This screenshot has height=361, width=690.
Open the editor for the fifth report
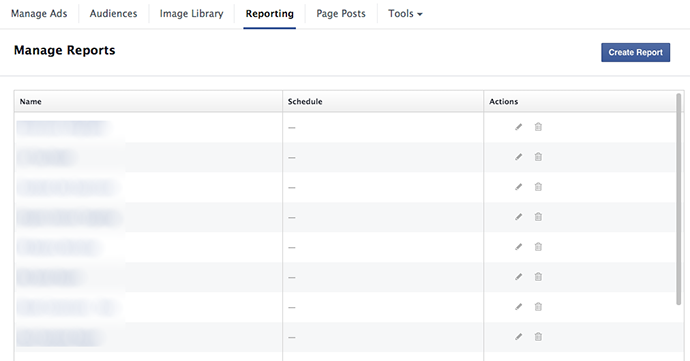click(x=519, y=247)
